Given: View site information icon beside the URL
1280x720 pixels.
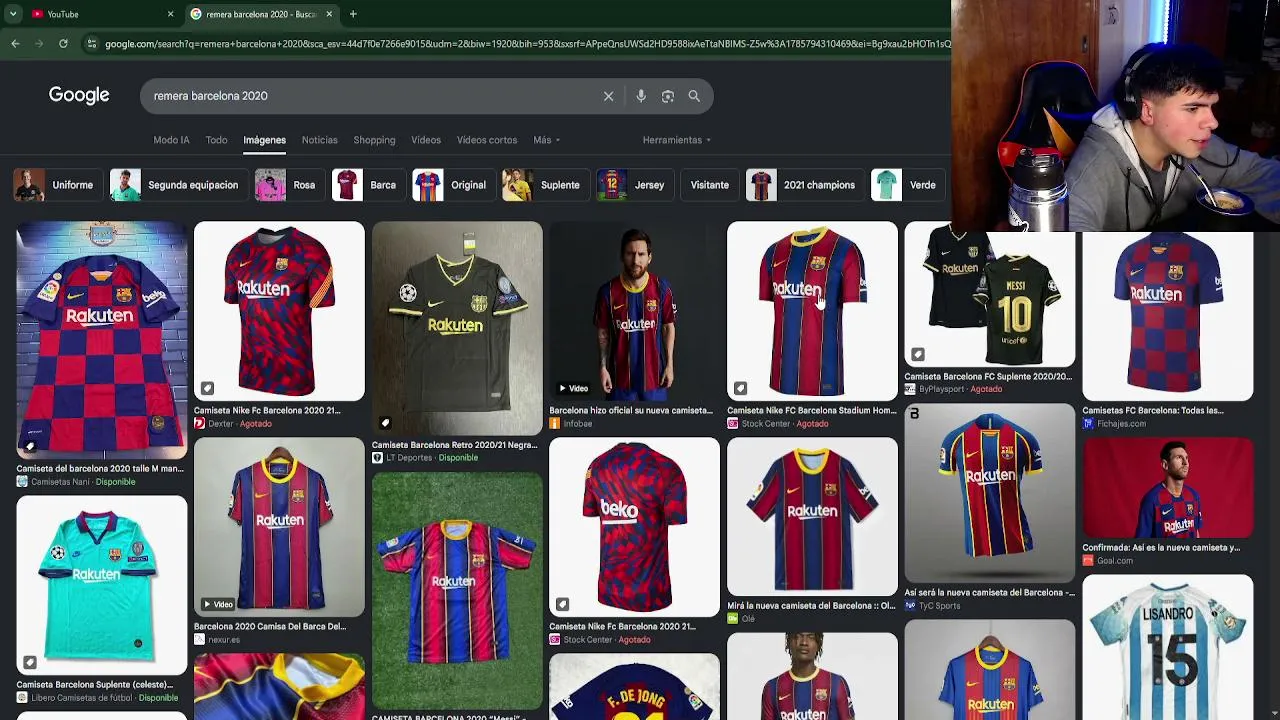Looking at the screenshot, I should point(92,44).
